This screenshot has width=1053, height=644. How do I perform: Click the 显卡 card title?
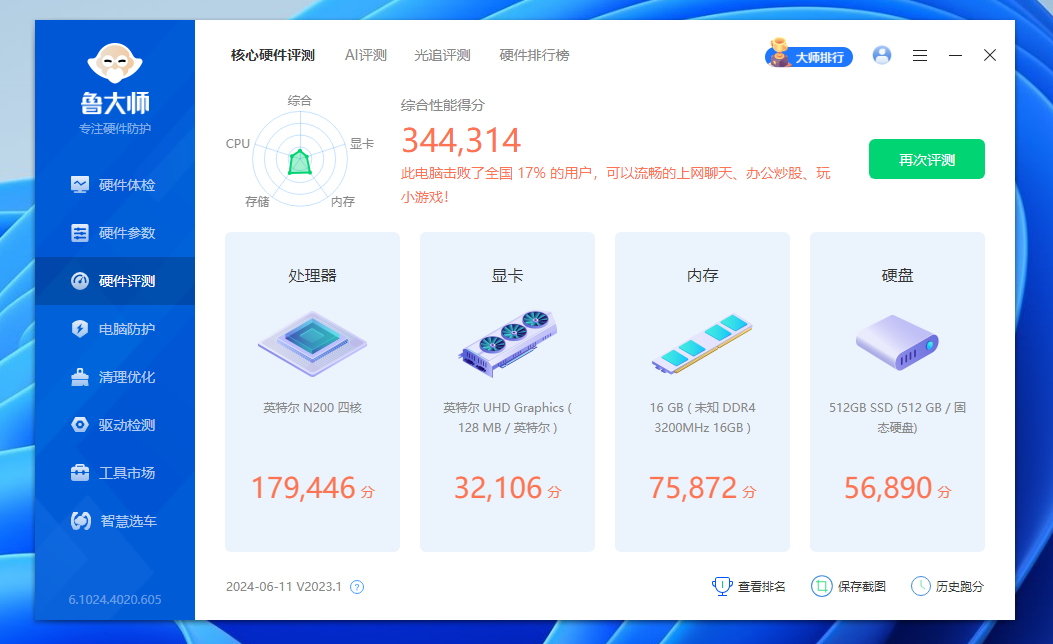(x=507, y=275)
